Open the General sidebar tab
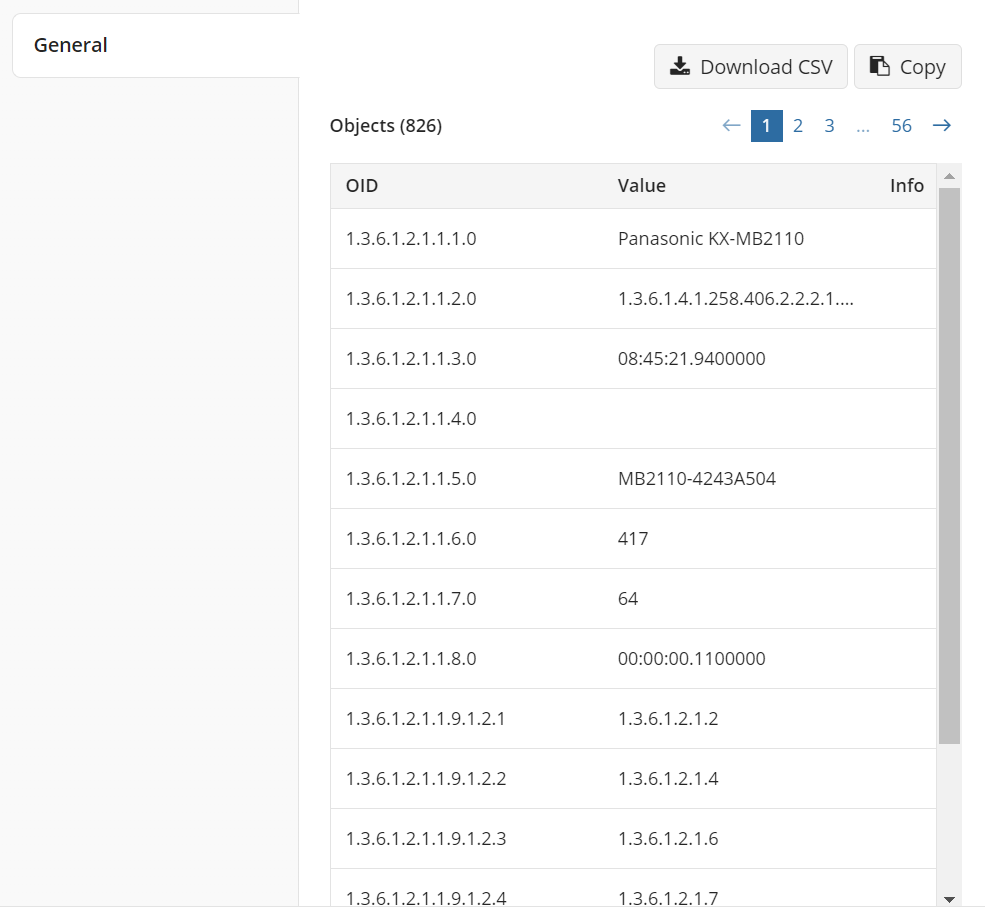Image resolution: width=985 pixels, height=922 pixels. pos(156,45)
